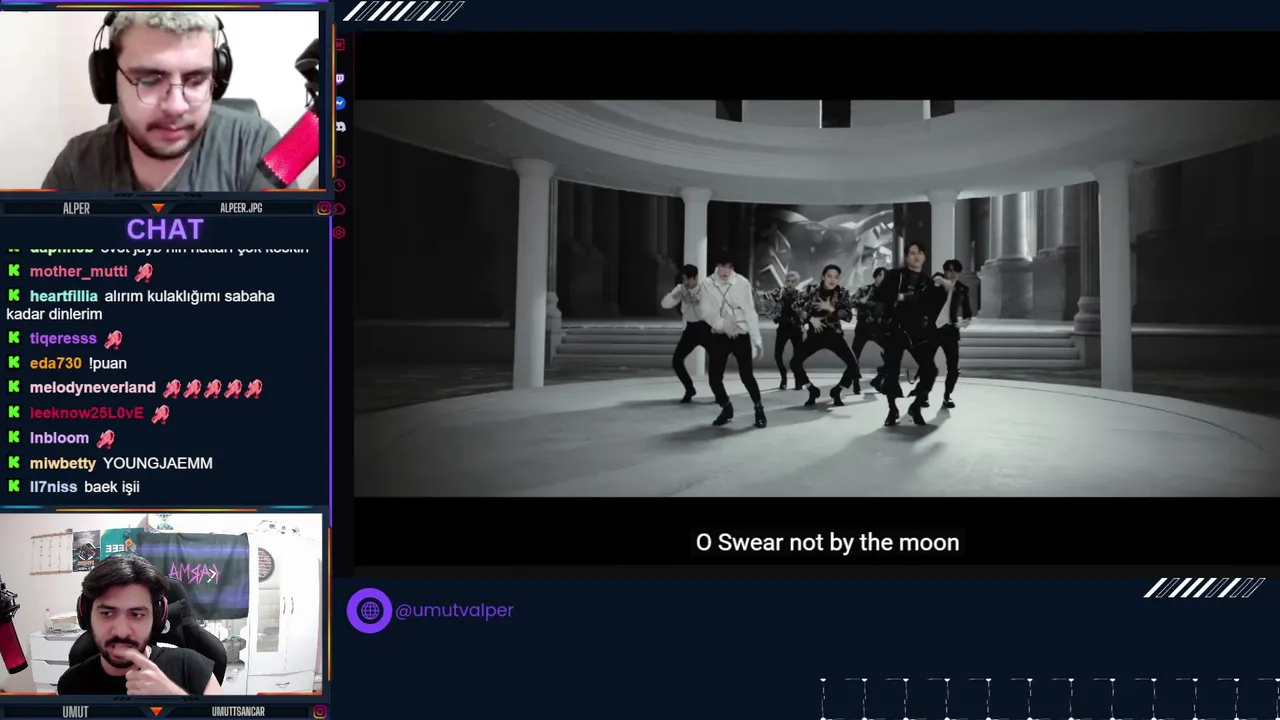
Task: Click the orange triangle under Alper's webcam
Action: [x=157, y=208]
